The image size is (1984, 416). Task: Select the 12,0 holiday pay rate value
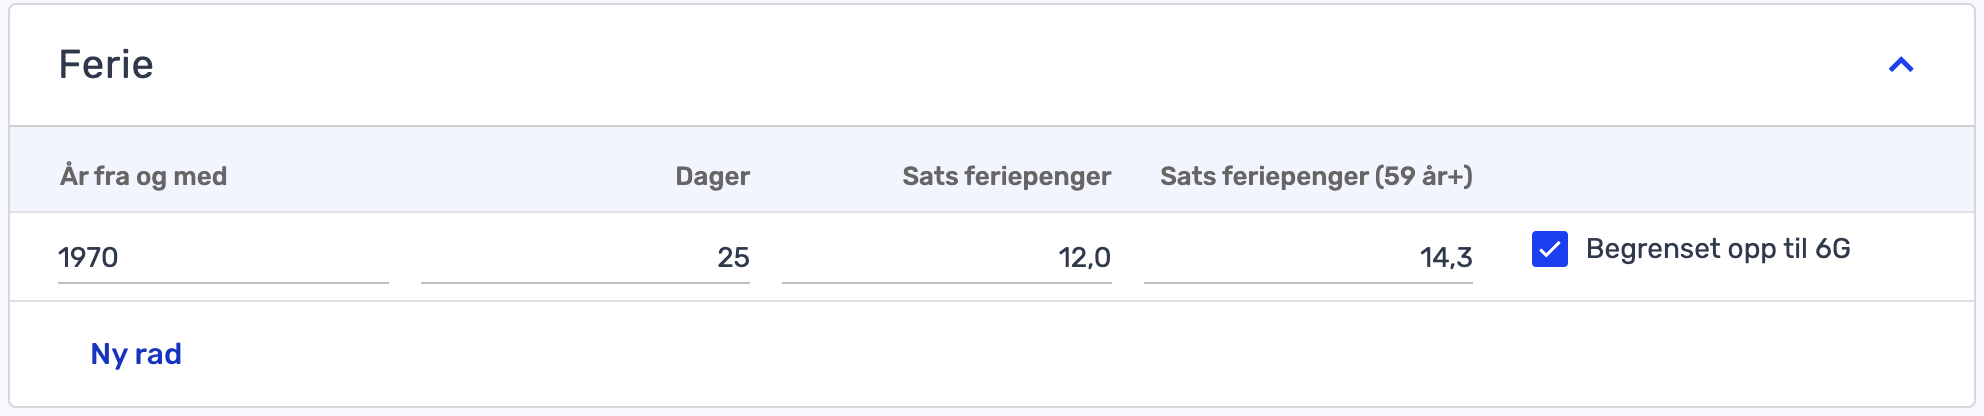[1084, 257]
